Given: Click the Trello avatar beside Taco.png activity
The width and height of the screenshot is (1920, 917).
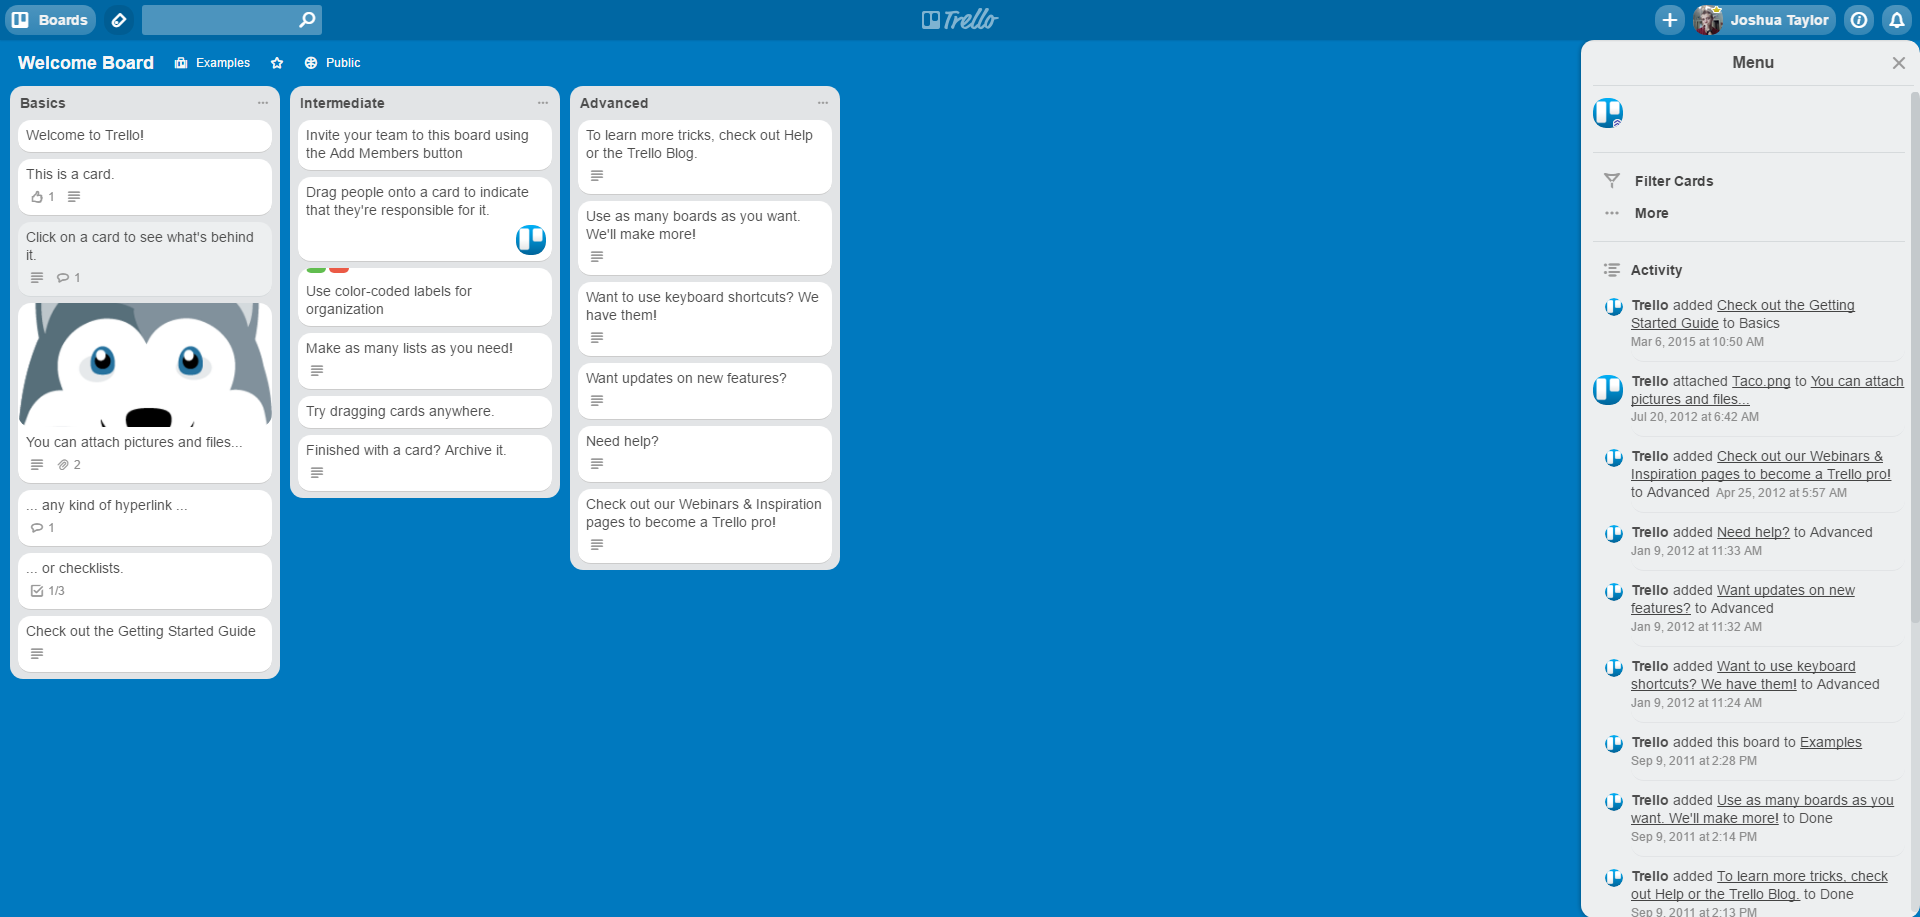Looking at the screenshot, I should pyautogui.click(x=1608, y=390).
